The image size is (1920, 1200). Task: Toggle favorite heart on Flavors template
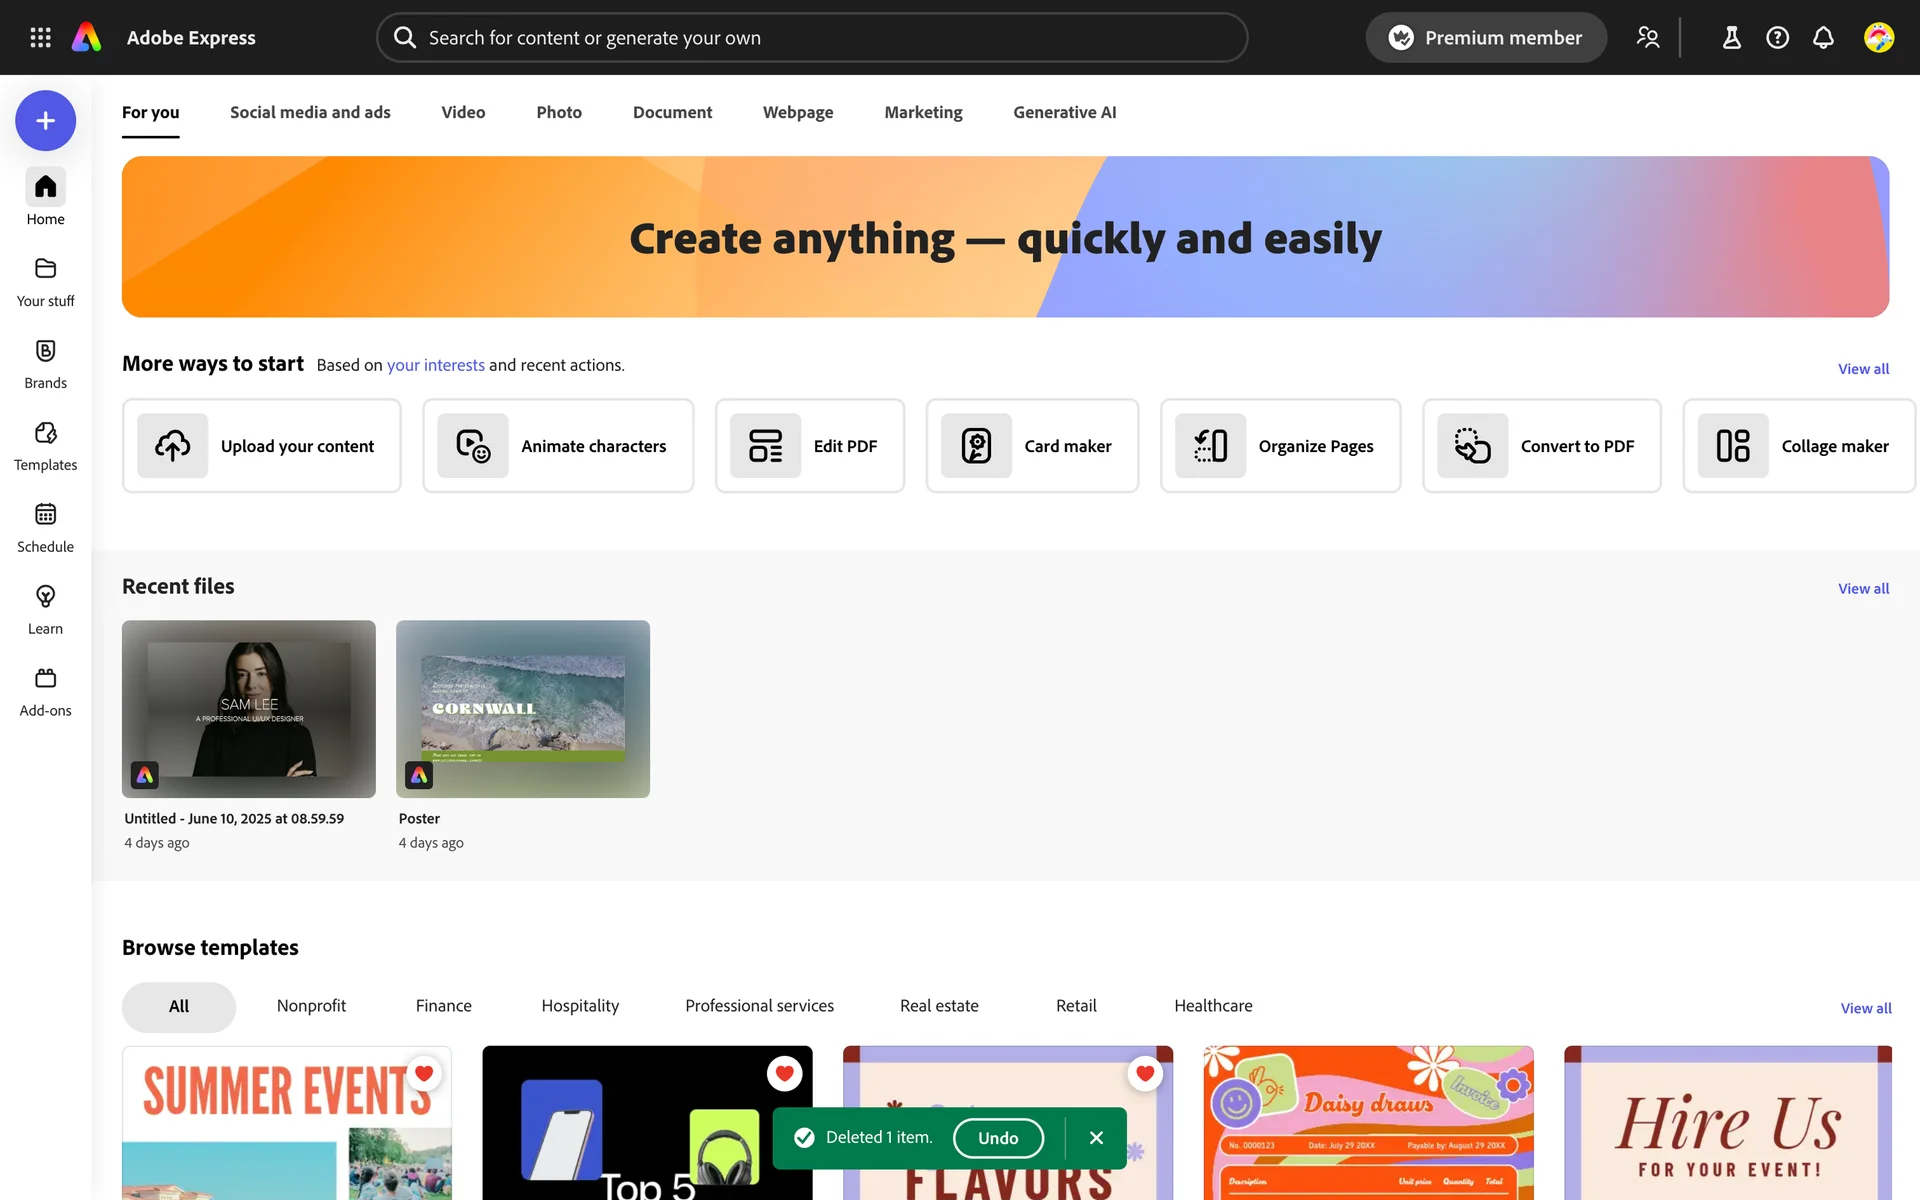1145,1073
